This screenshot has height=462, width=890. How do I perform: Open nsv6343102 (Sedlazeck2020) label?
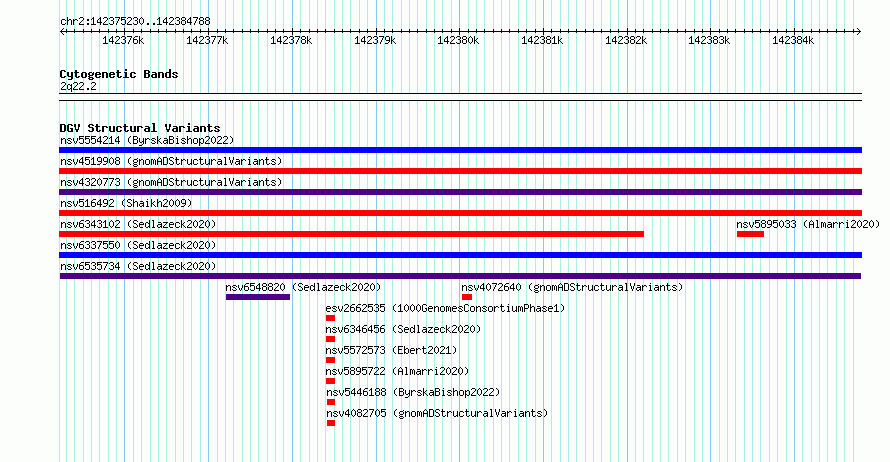point(138,224)
